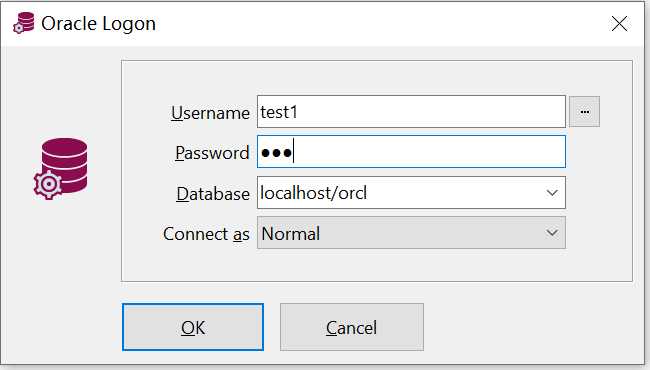Click the Username label
Image resolution: width=650 pixels, height=370 pixels.
(210, 113)
